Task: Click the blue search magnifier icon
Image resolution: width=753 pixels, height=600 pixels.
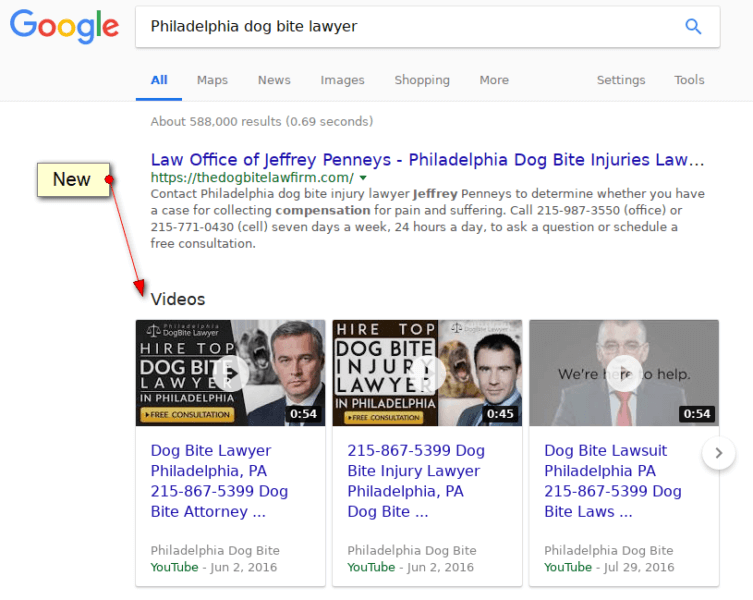Action: click(x=693, y=26)
